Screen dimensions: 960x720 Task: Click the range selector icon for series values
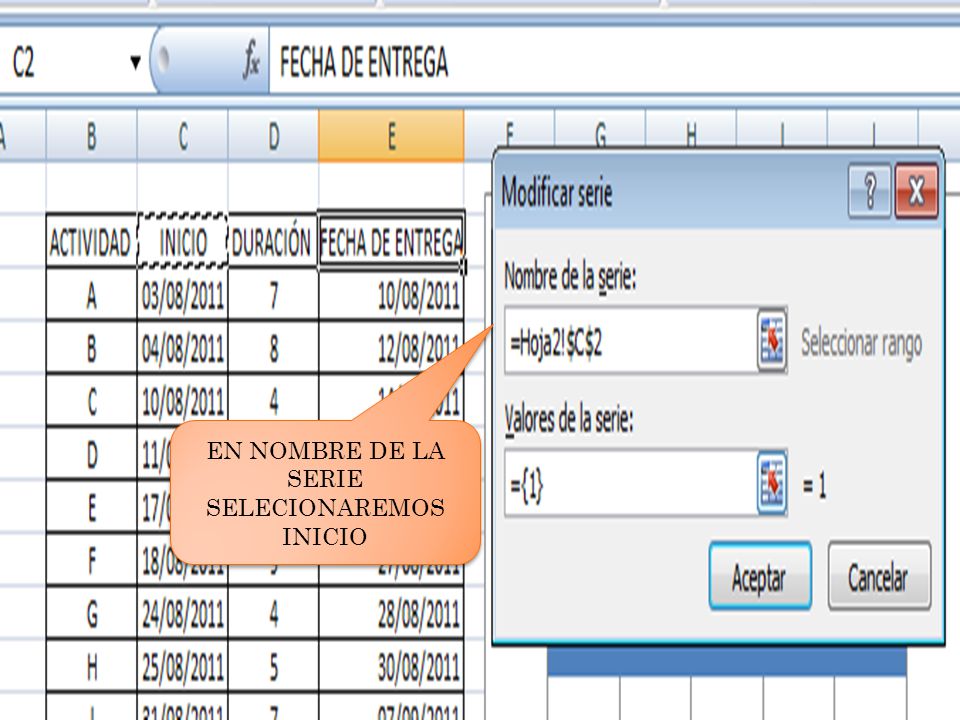(772, 484)
